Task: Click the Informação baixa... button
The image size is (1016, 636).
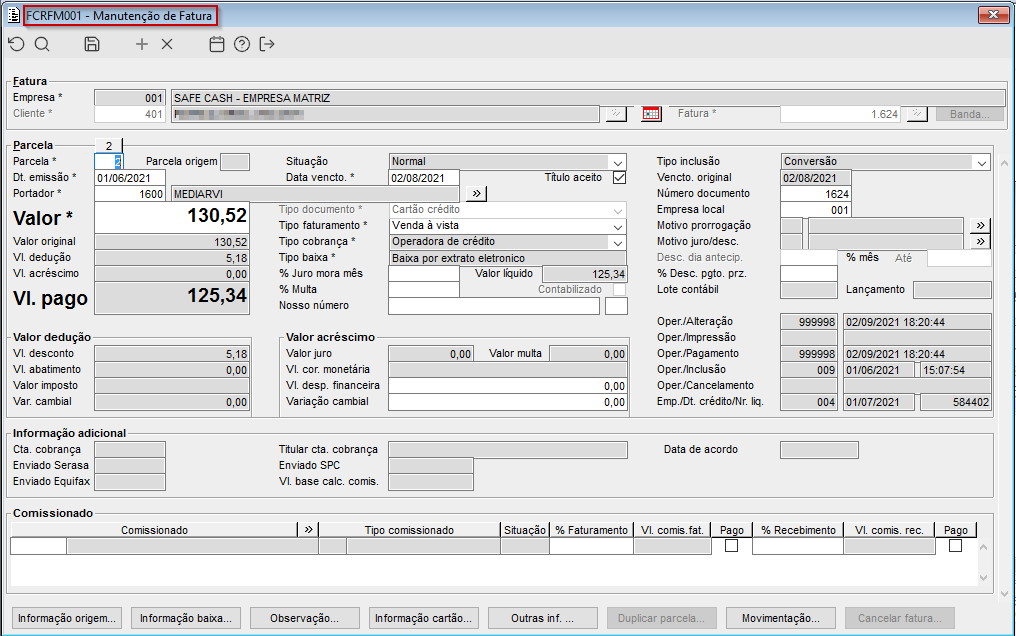Action: point(186,618)
